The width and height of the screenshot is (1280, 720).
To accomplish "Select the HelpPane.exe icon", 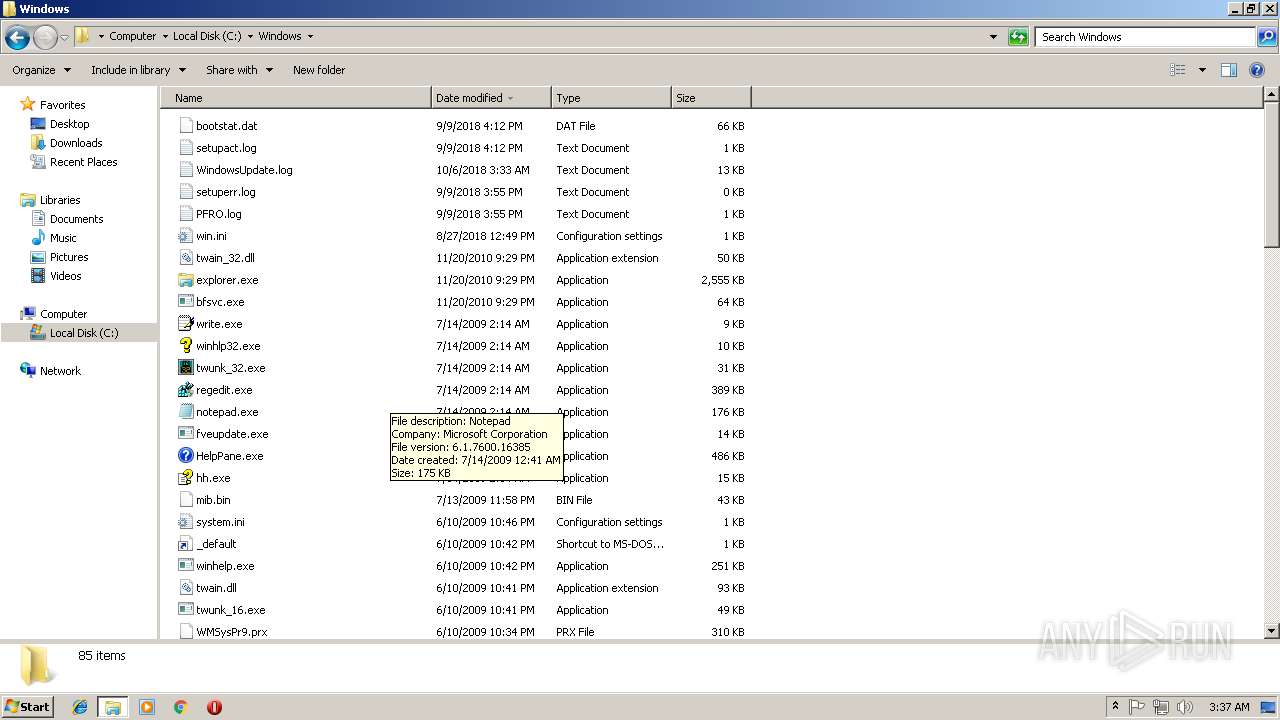I will pyautogui.click(x=185, y=456).
